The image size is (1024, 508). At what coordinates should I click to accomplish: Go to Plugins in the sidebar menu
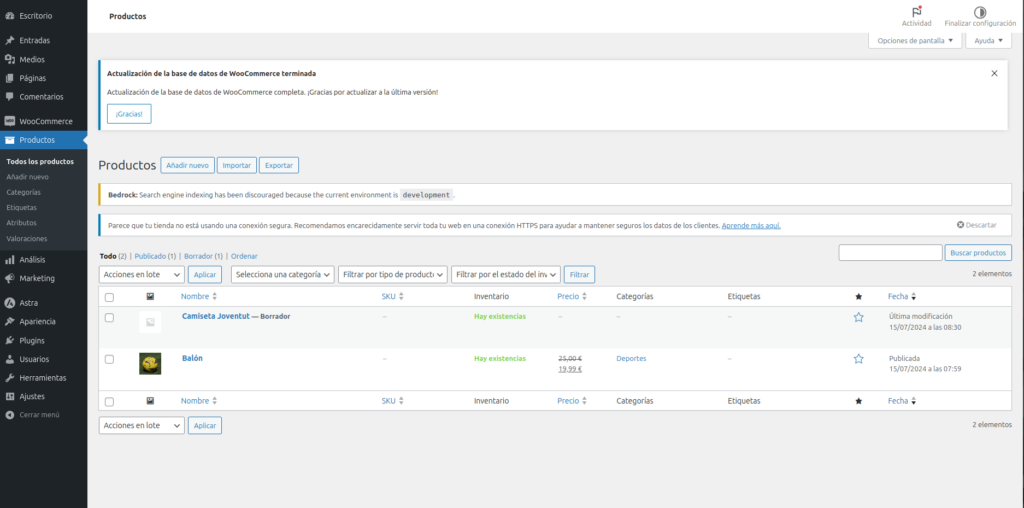coord(32,340)
